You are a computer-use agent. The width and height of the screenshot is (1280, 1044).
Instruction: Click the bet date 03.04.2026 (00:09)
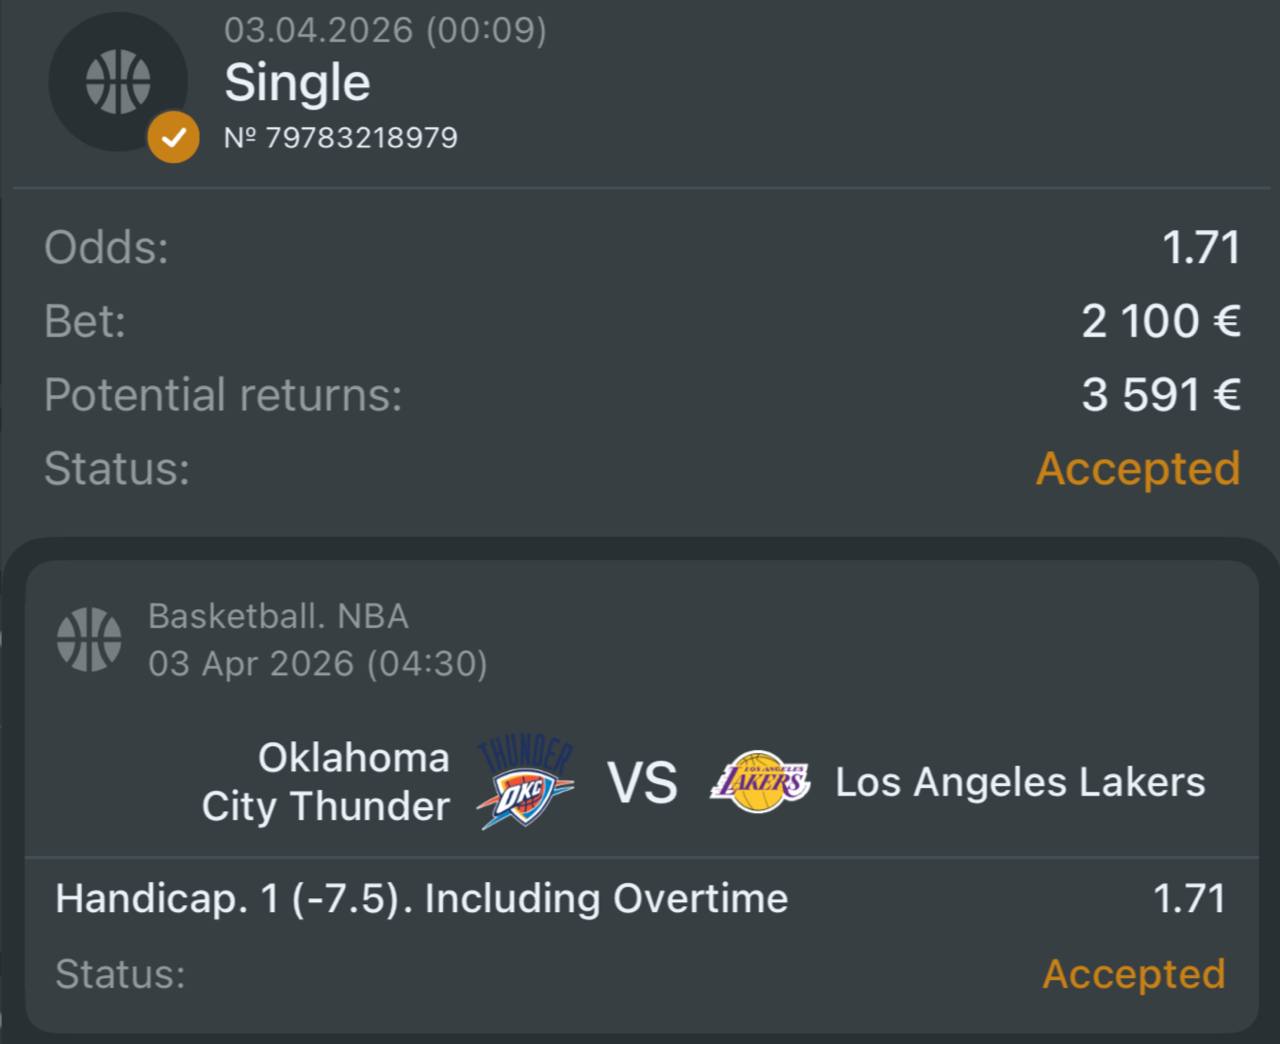coord(385,30)
